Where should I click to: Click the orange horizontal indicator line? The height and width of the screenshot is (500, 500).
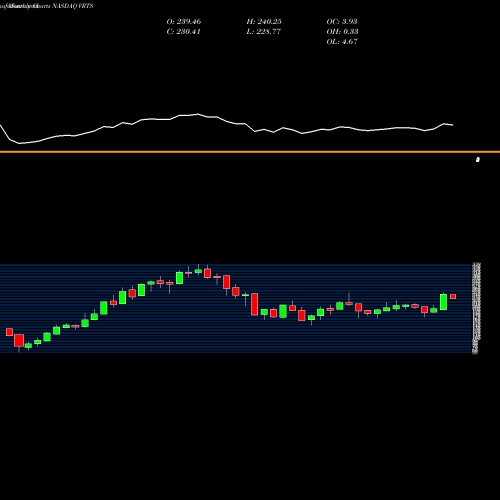(x=250, y=152)
